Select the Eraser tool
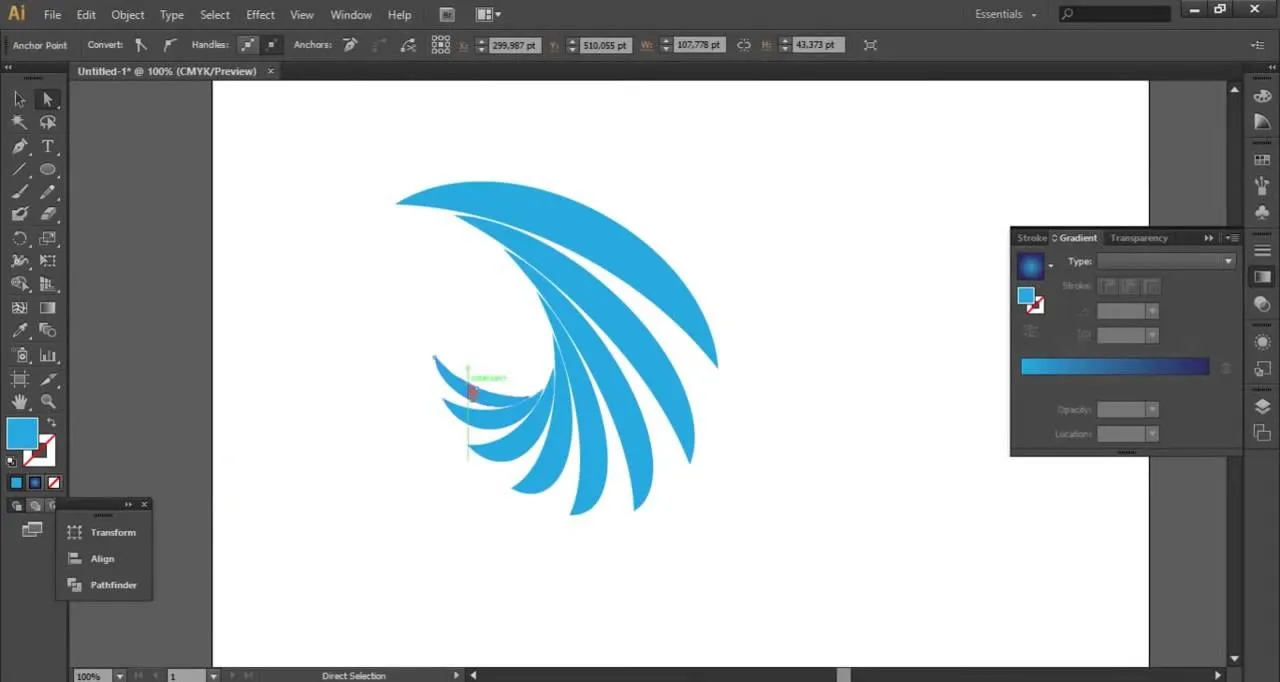Screen dimensions: 1280x682 (47, 214)
